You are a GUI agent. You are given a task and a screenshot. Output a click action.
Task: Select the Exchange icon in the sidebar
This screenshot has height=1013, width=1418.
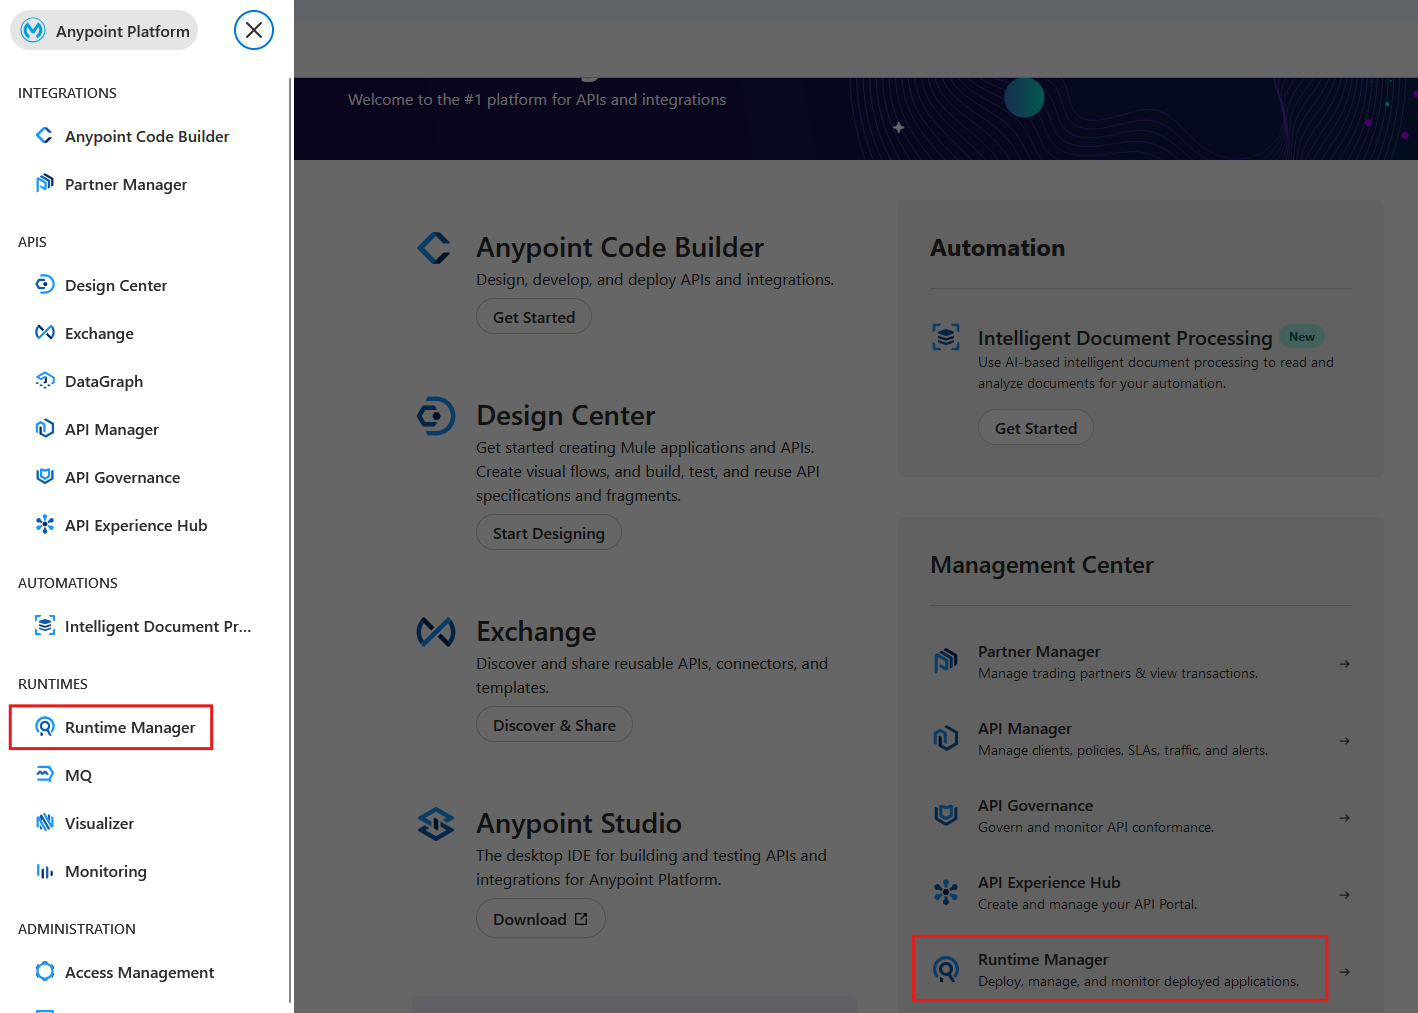tap(44, 333)
